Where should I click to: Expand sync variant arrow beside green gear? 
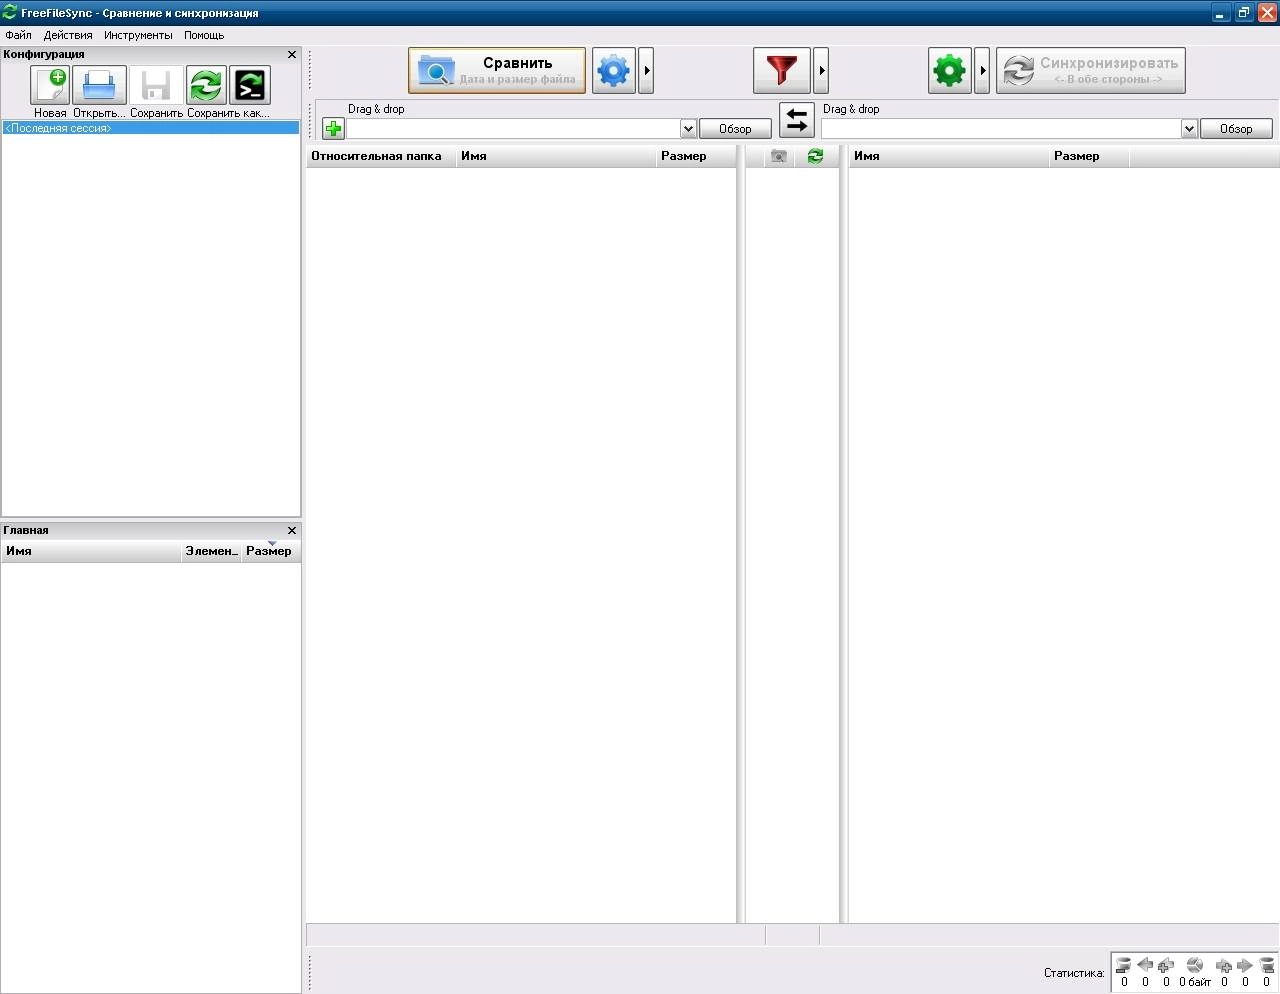[x=982, y=71]
